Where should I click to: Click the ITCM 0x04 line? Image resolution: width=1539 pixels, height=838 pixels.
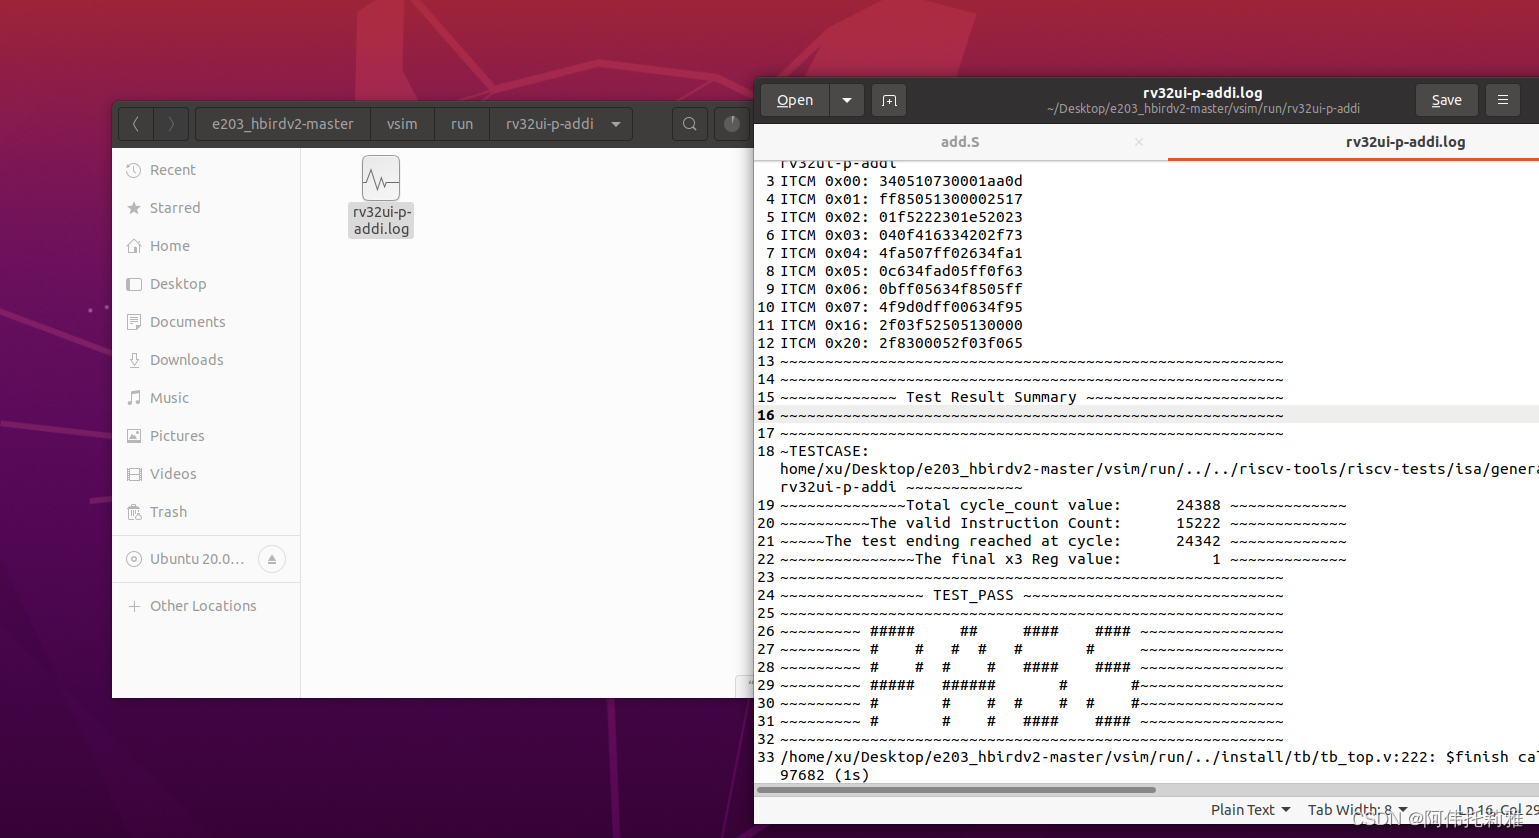point(901,253)
